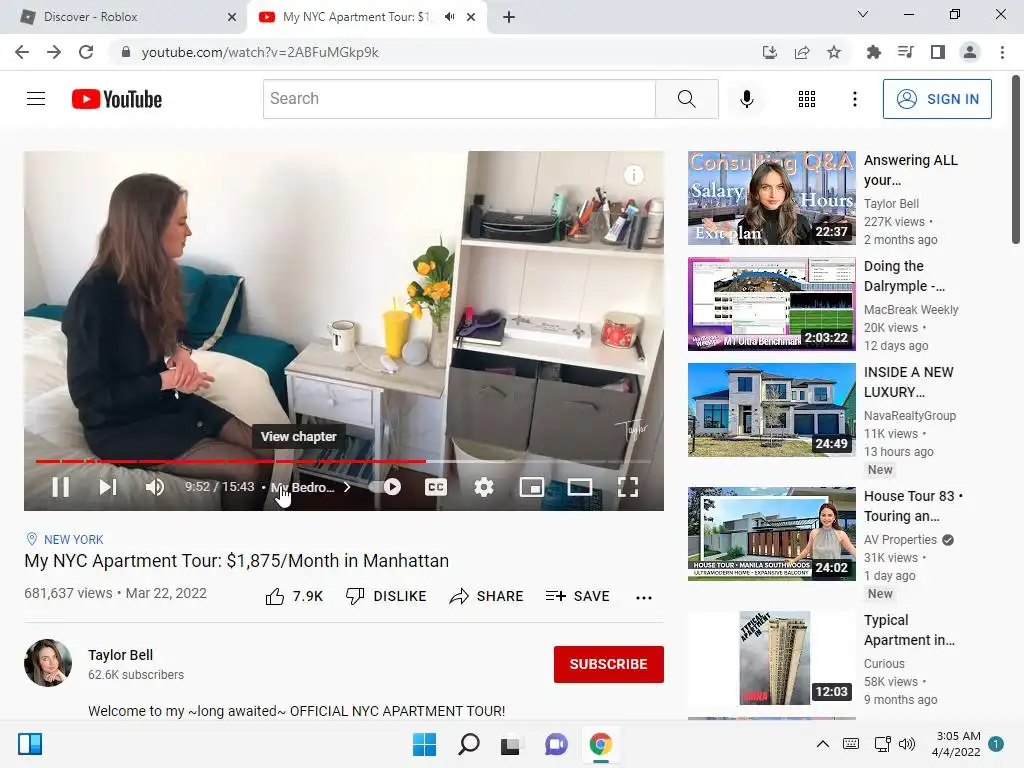Open the AV Properties channel name
Screen dimensions: 1024x768
click(901, 539)
